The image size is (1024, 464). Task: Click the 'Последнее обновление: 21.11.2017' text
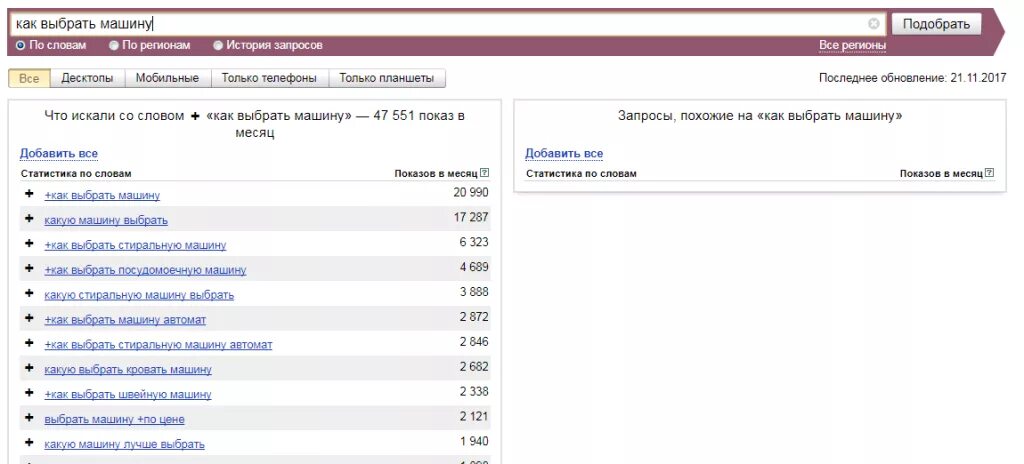[913, 78]
